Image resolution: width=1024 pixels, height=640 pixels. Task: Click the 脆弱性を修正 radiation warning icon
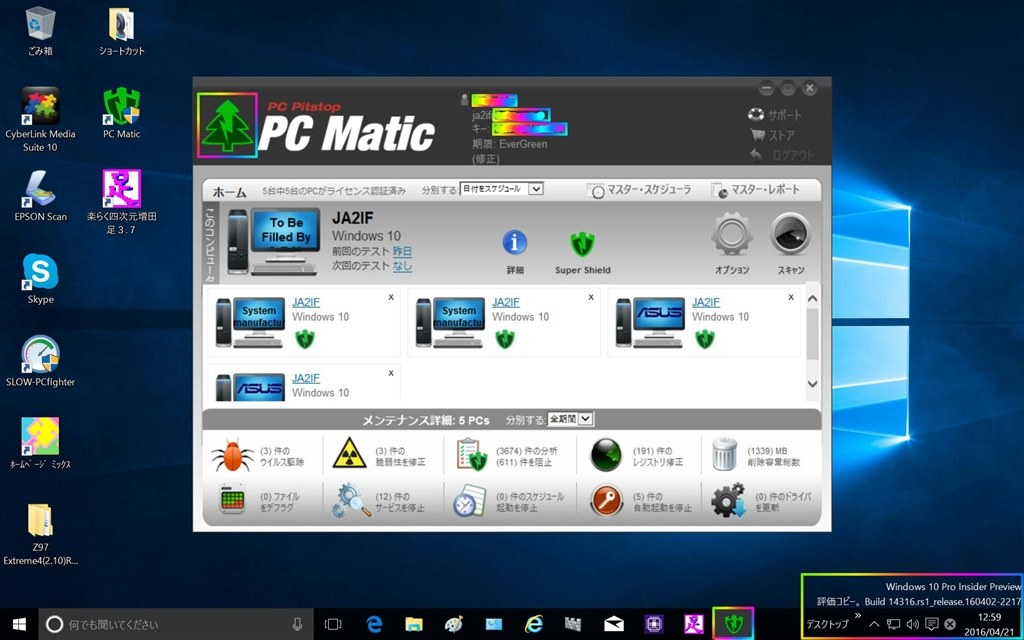coord(349,453)
